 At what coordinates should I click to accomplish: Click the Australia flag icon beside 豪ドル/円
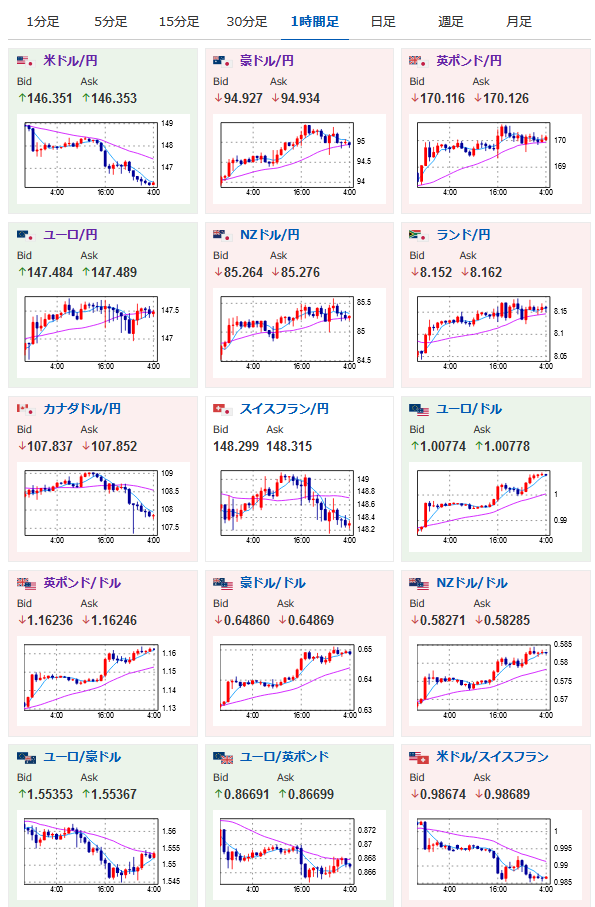click(x=223, y=61)
